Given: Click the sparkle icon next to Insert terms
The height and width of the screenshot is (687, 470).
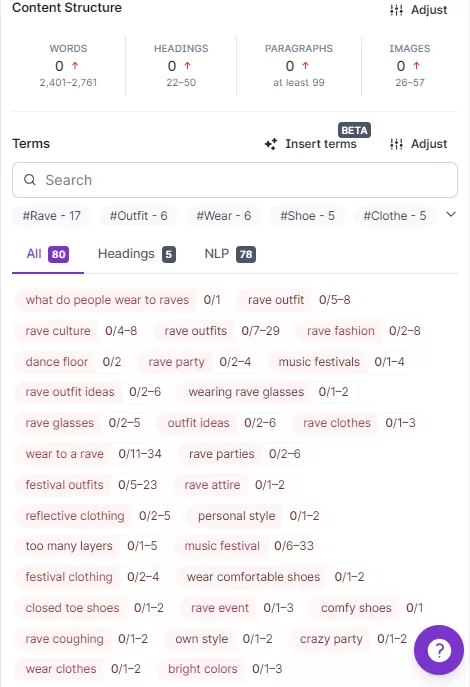Looking at the screenshot, I should (271, 144).
